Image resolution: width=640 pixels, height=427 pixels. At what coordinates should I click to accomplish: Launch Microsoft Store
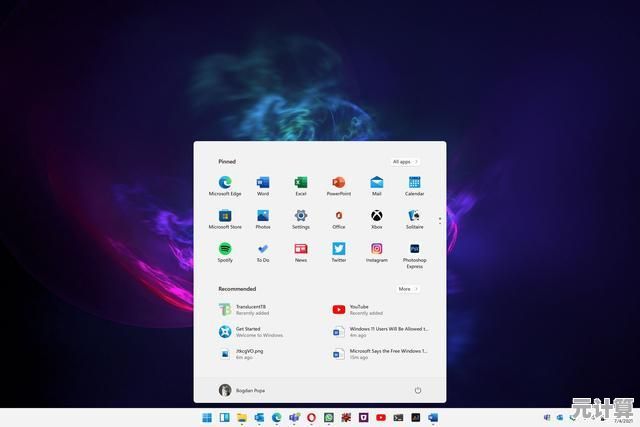click(225, 219)
